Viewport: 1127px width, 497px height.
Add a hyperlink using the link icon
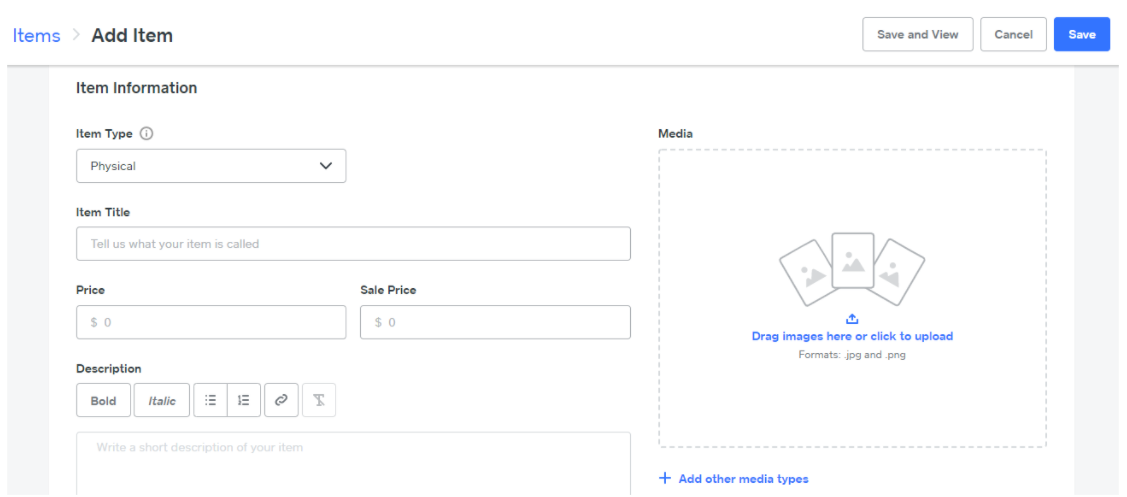[x=281, y=401]
